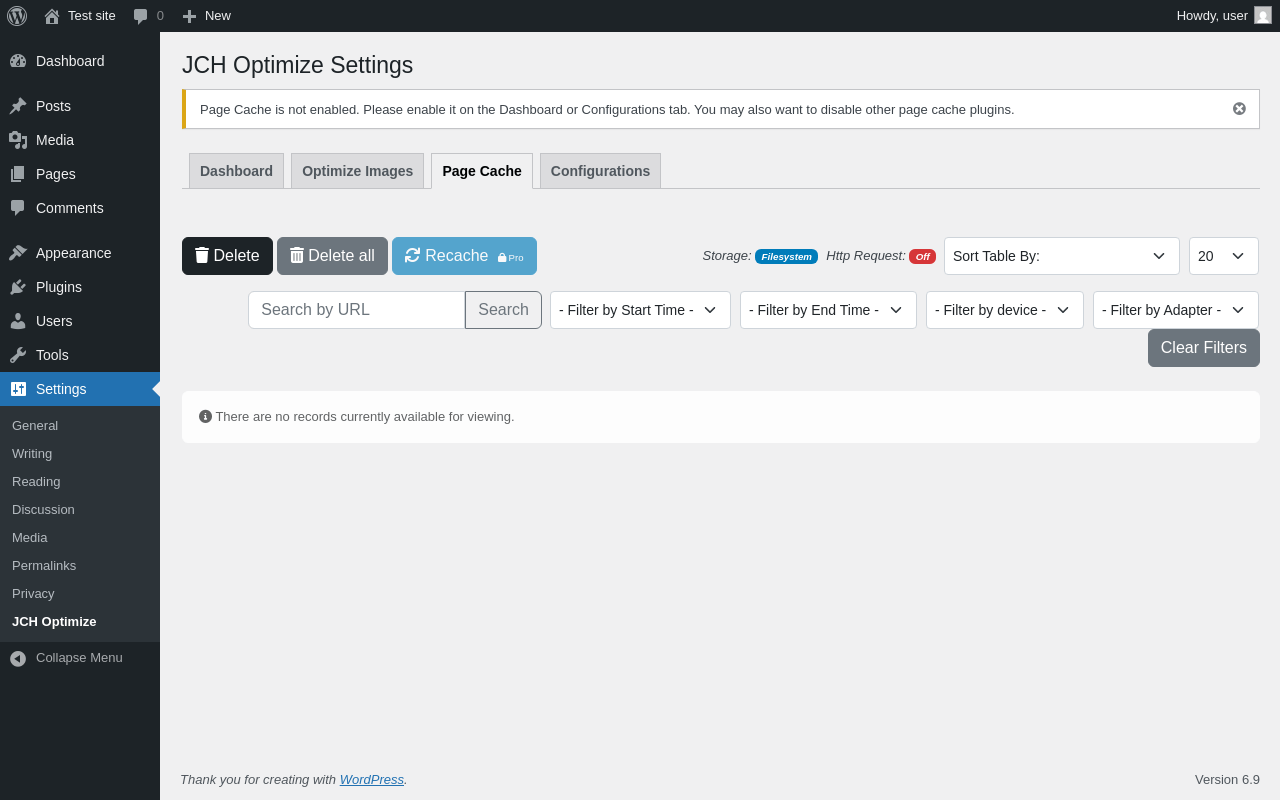Click Howdy, user account text
This screenshot has width=1280, height=800.
click(x=1212, y=15)
